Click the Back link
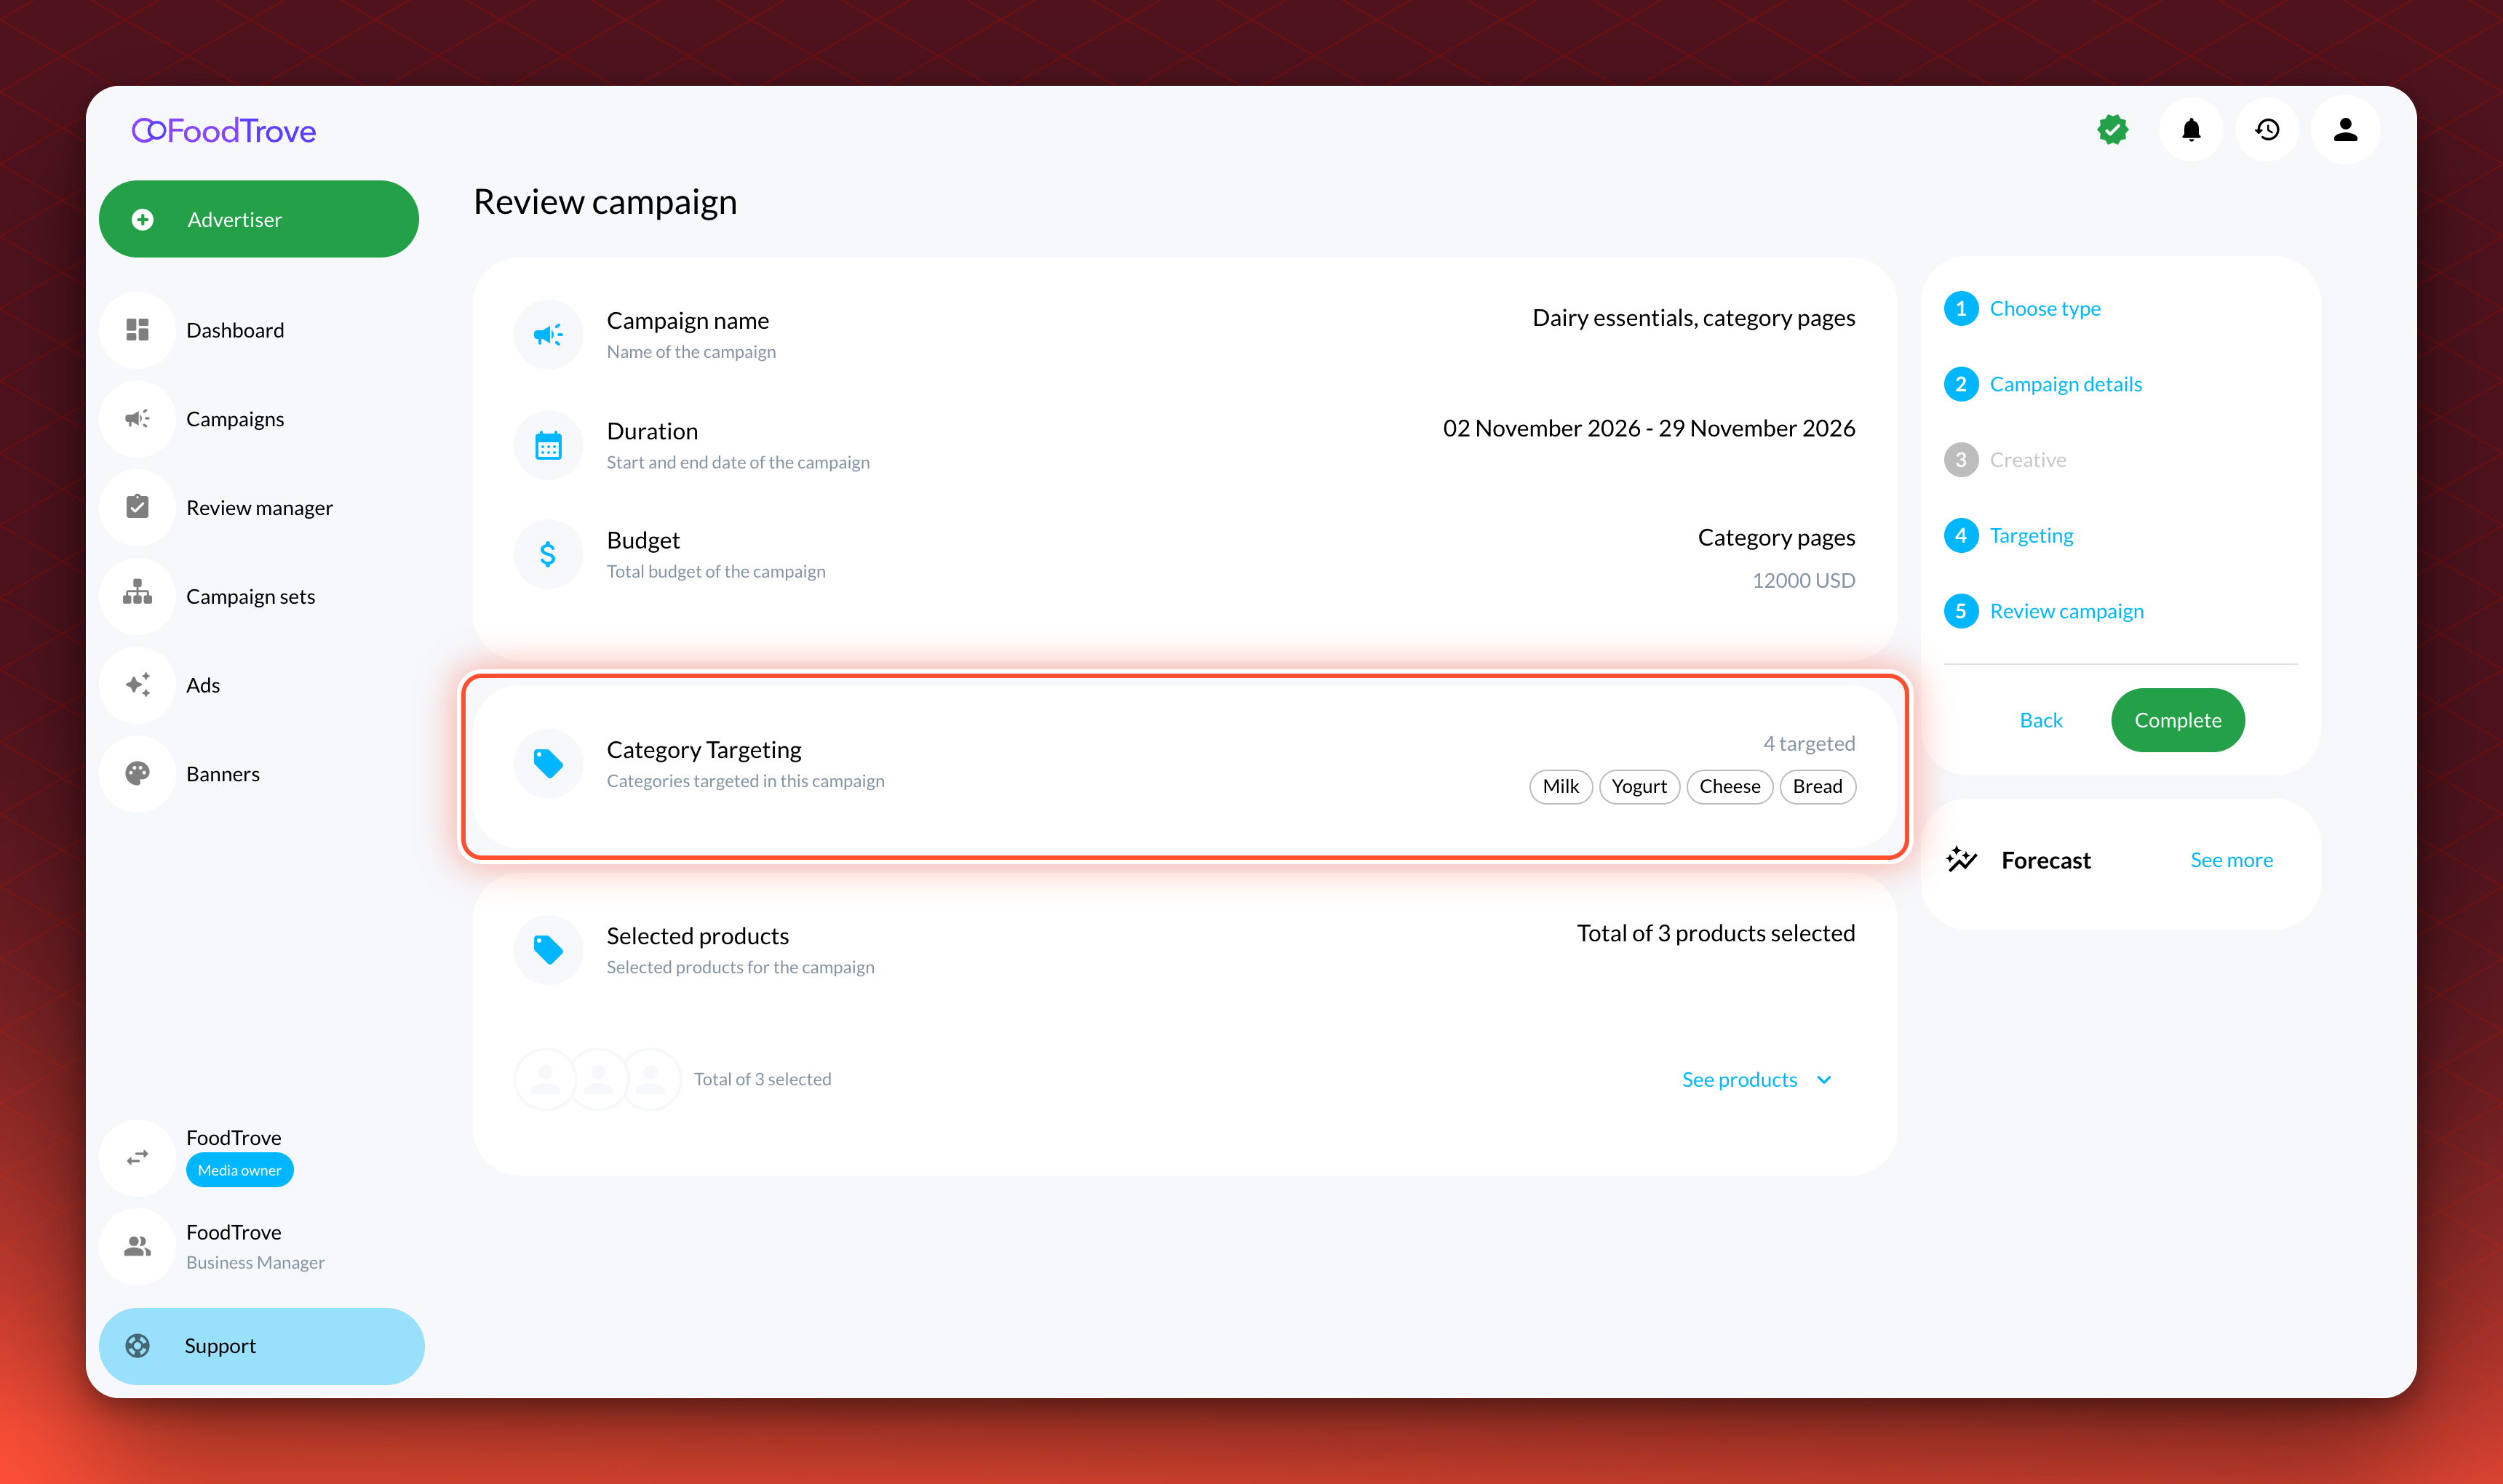The width and height of the screenshot is (2503, 1484). coord(2041,720)
